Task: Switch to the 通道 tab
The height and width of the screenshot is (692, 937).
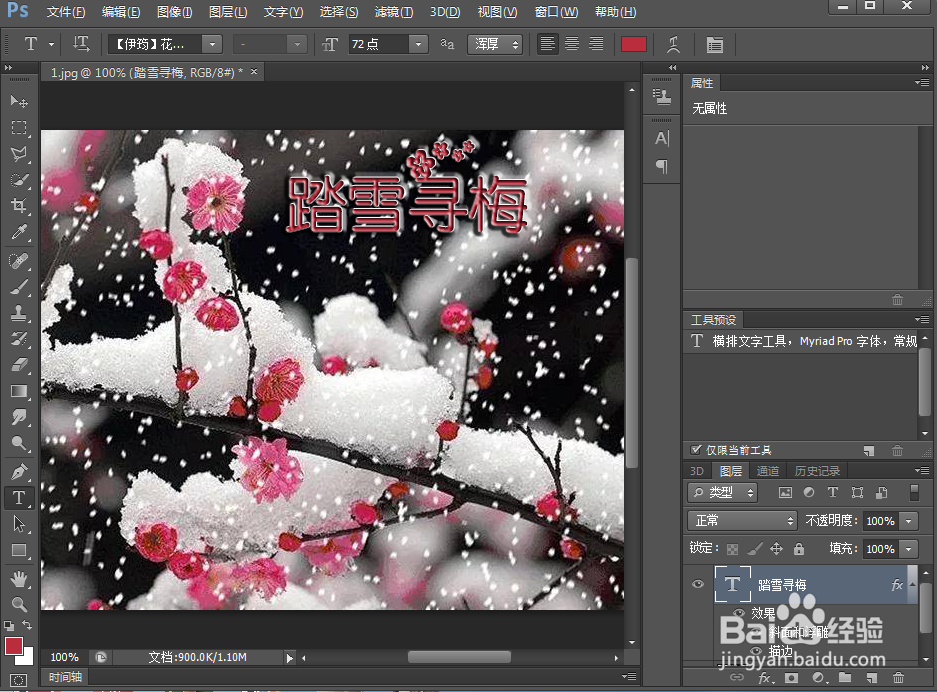Action: pyautogui.click(x=768, y=470)
